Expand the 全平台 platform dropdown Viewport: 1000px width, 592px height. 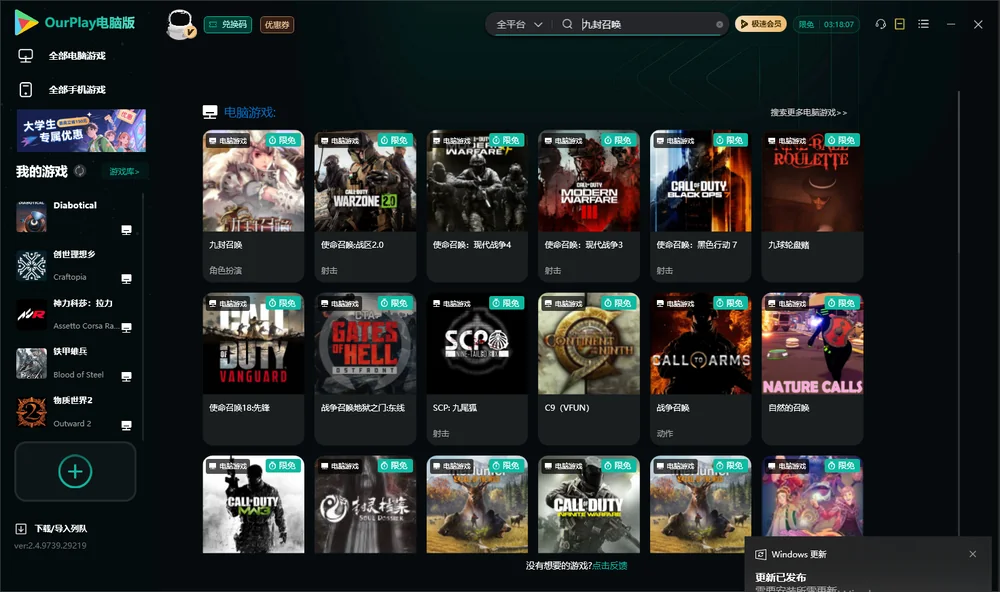(519, 24)
